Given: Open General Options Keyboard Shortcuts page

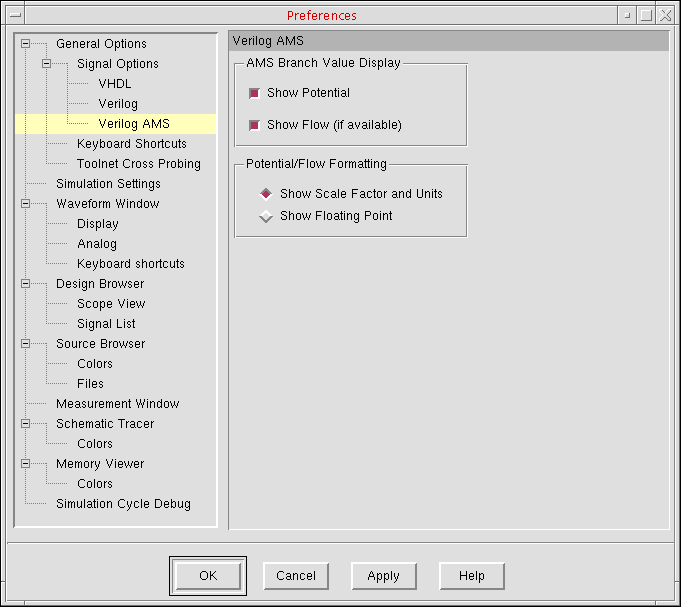Looking at the screenshot, I should tap(132, 144).
